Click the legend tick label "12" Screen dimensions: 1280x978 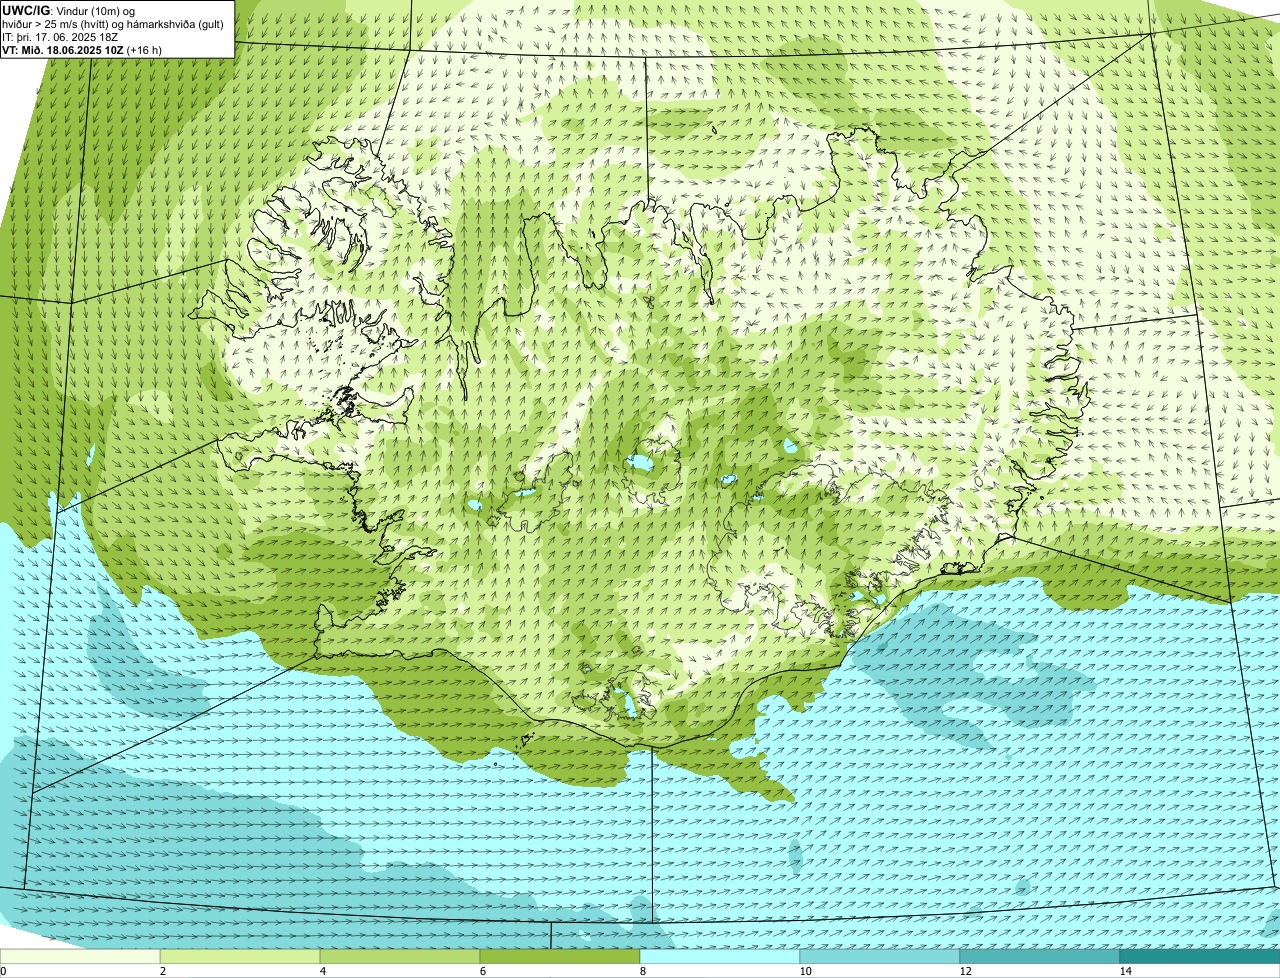pos(965,971)
